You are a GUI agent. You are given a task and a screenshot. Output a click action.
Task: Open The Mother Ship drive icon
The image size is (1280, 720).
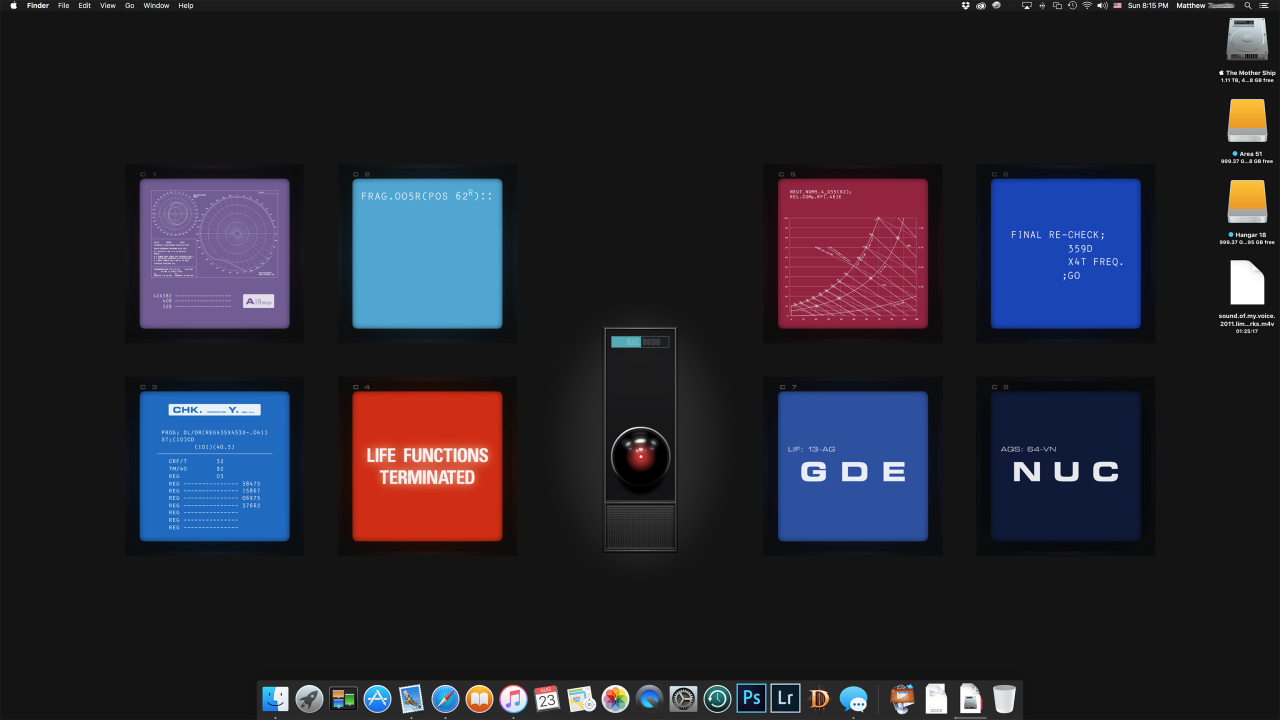coord(1247,40)
